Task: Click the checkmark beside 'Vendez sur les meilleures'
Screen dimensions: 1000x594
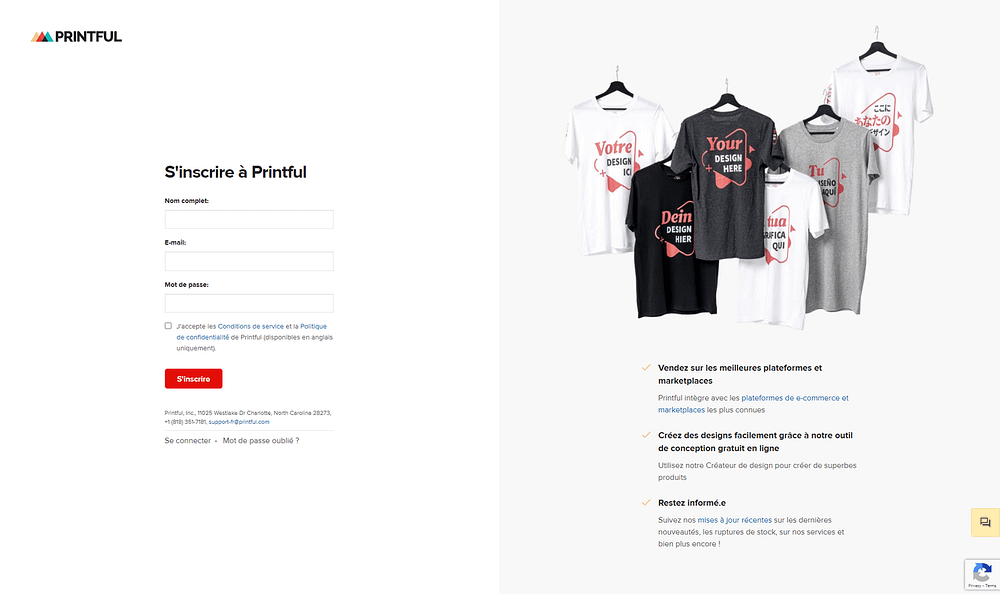Action: pos(646,368)
